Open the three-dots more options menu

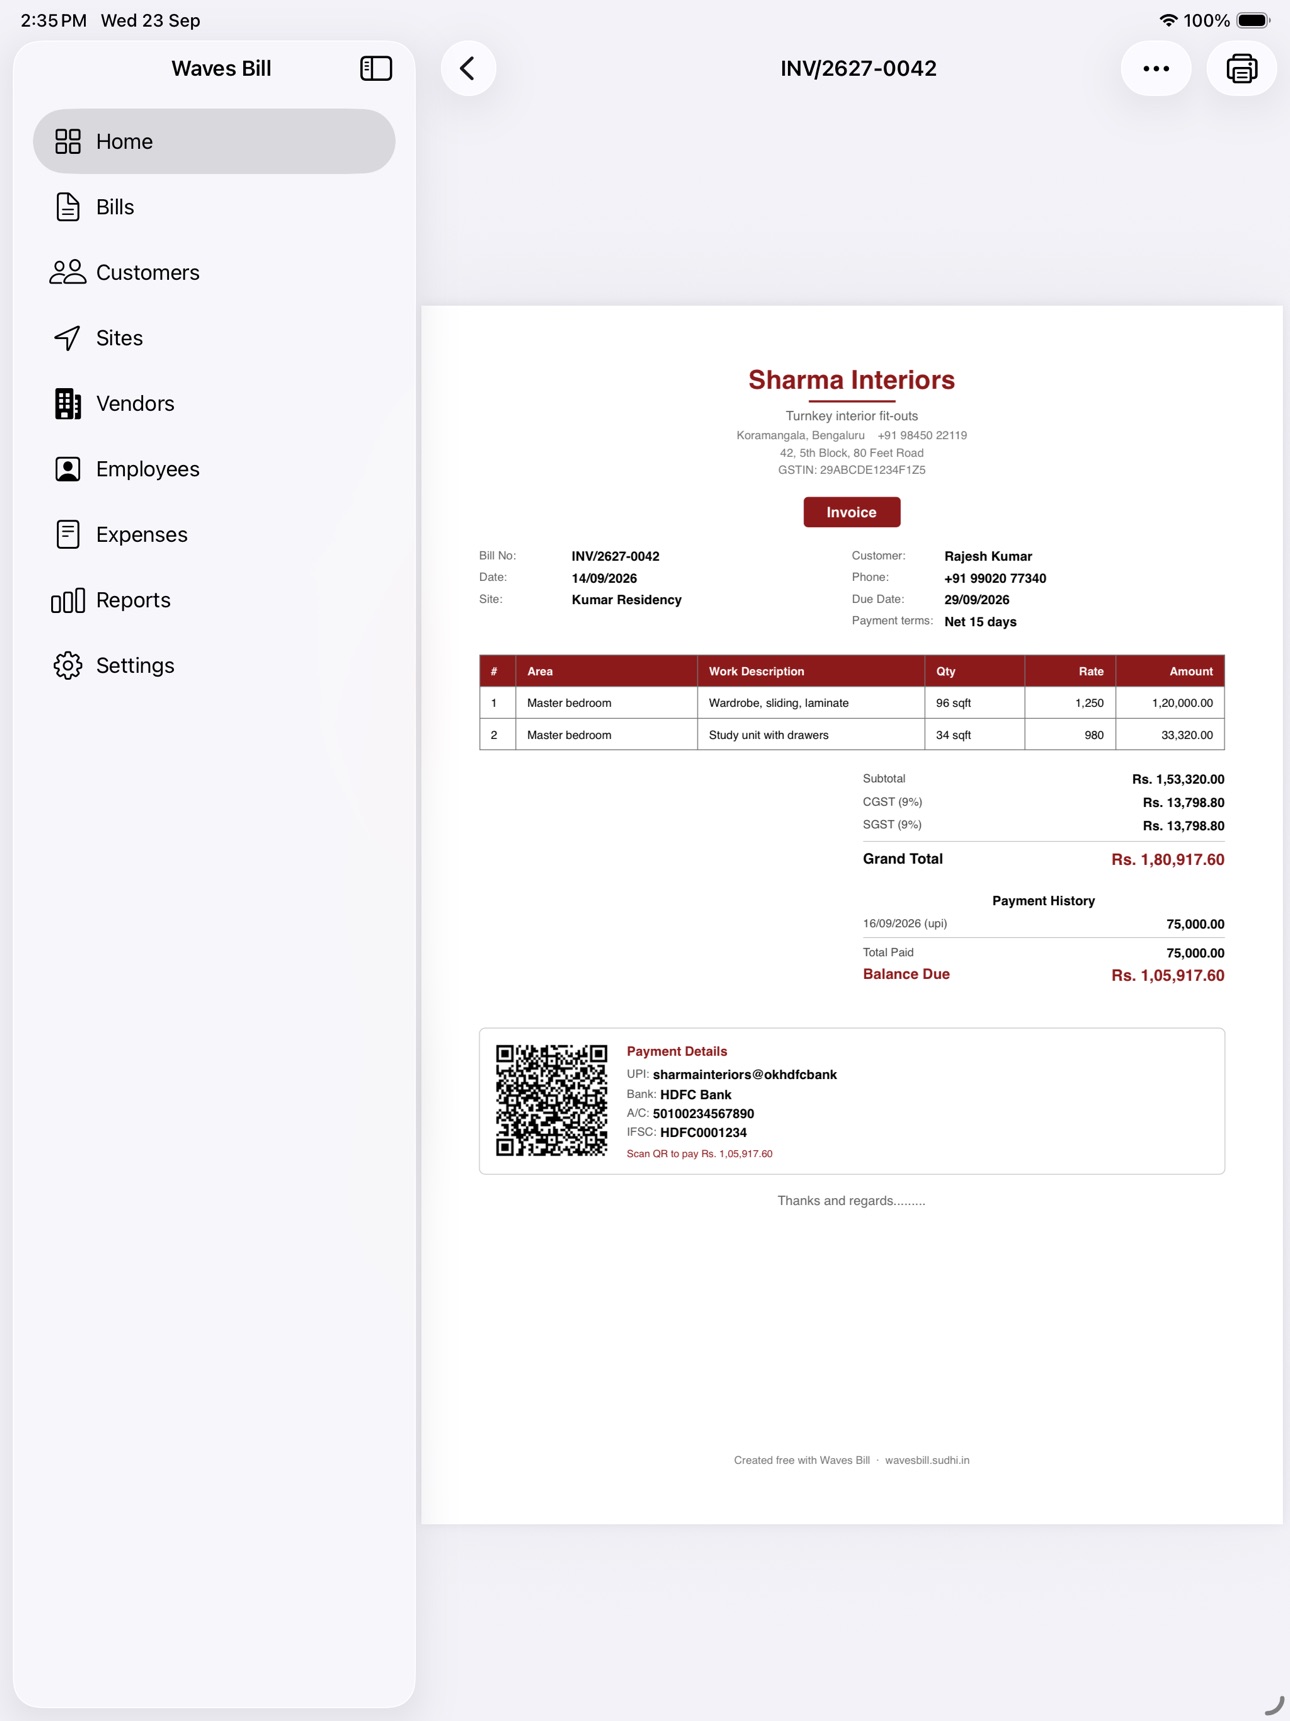[x=1156, y=68]
